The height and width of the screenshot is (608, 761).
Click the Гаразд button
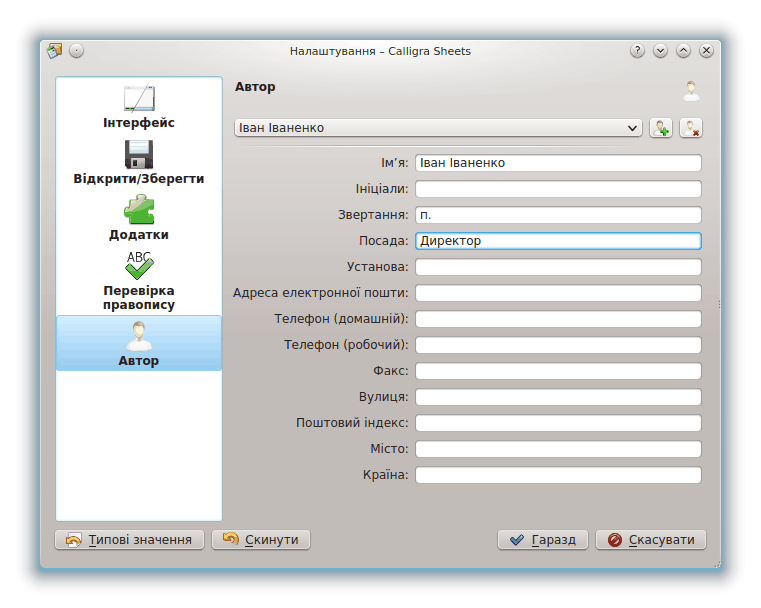pos(543,540)
